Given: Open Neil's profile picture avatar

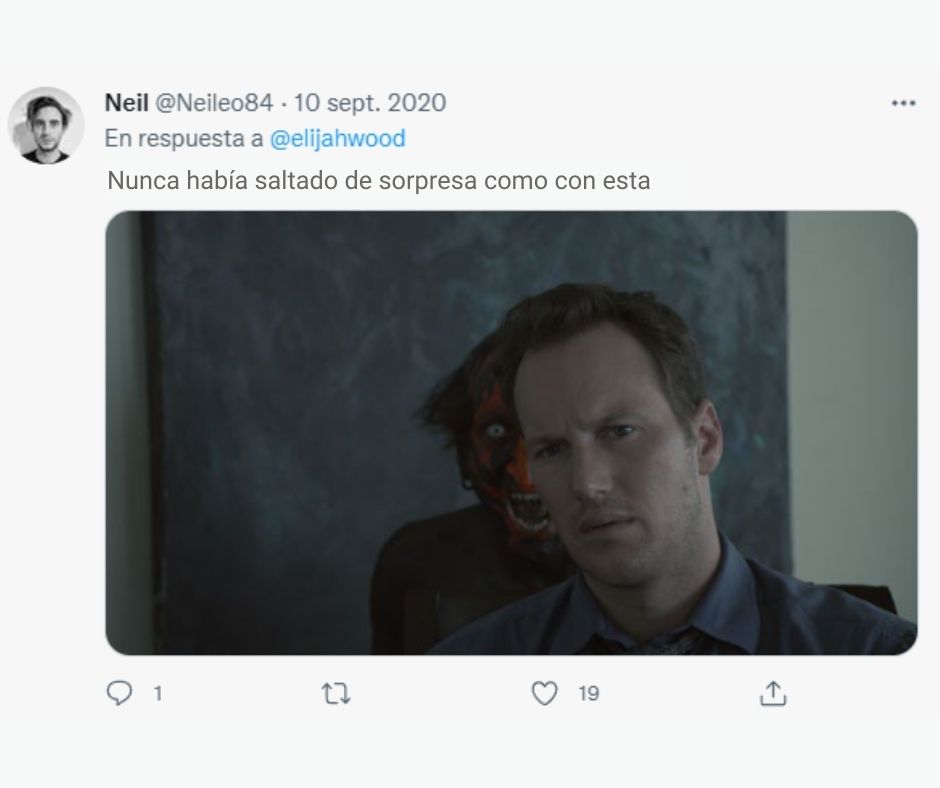Looking at the screenshot, I should (x=46, y=125).
